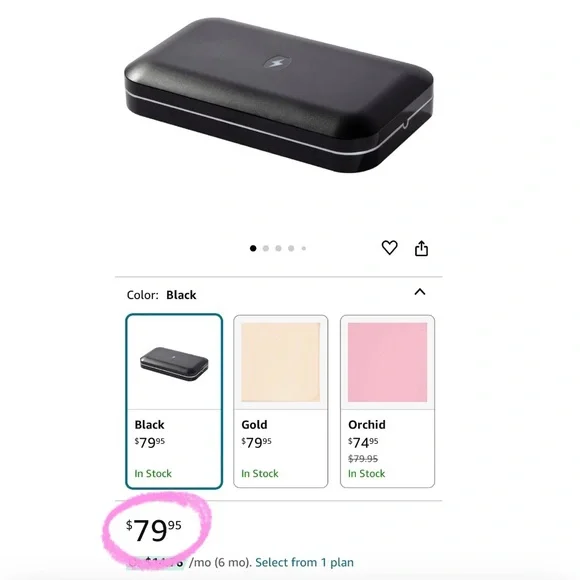Jump to third image carousel dot
The height and width of the screenshot is (580, 580).
(x=278, y=248)
